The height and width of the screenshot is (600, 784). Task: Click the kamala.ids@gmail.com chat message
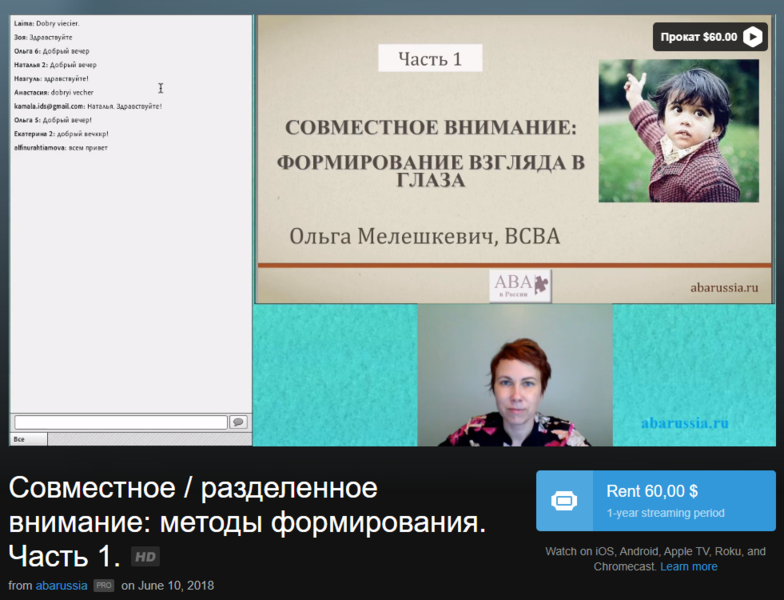[x=88, y=106]
